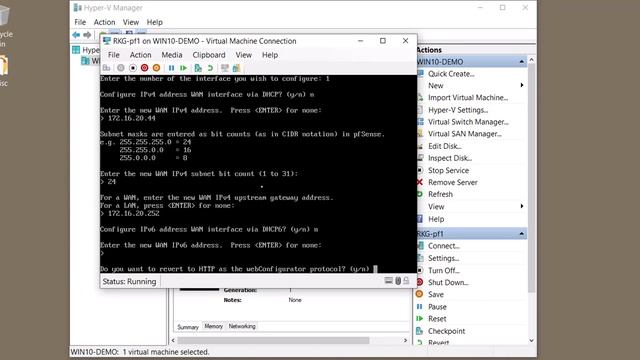Image resolution: width=640 pixels, height=360 pixels.
Task: Expand the View submenu arrow in Actions
Action: coord(522,206)
